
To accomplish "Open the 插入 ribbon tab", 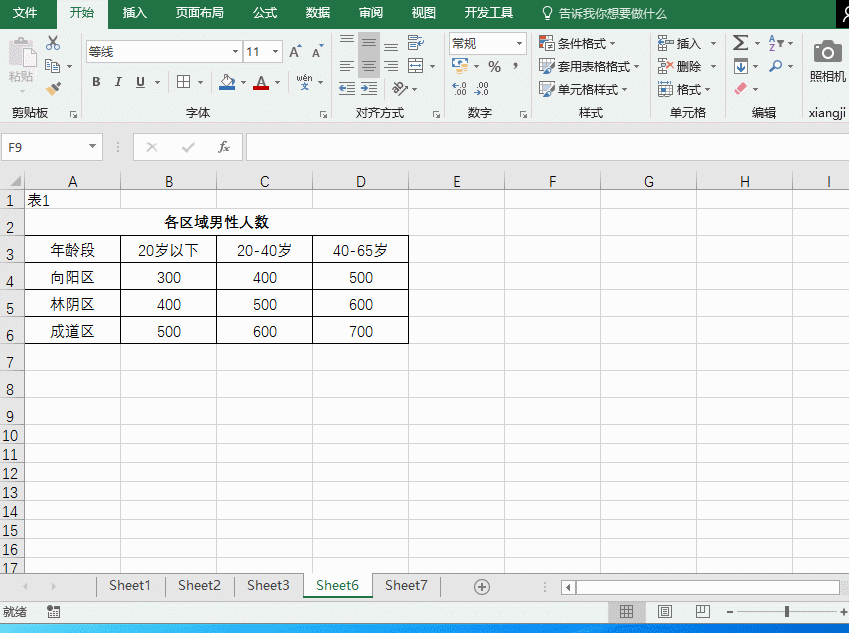I will click(x=134, y=13).
